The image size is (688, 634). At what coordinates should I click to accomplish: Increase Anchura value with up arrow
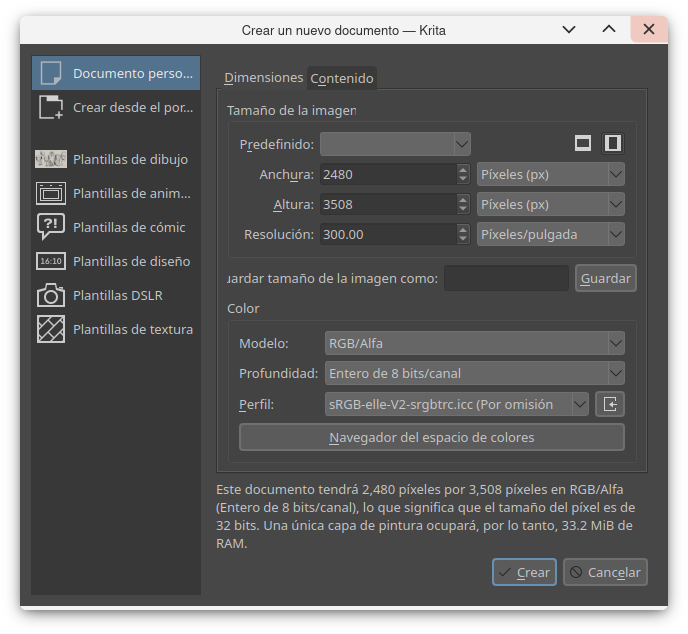tap(463, 169)
